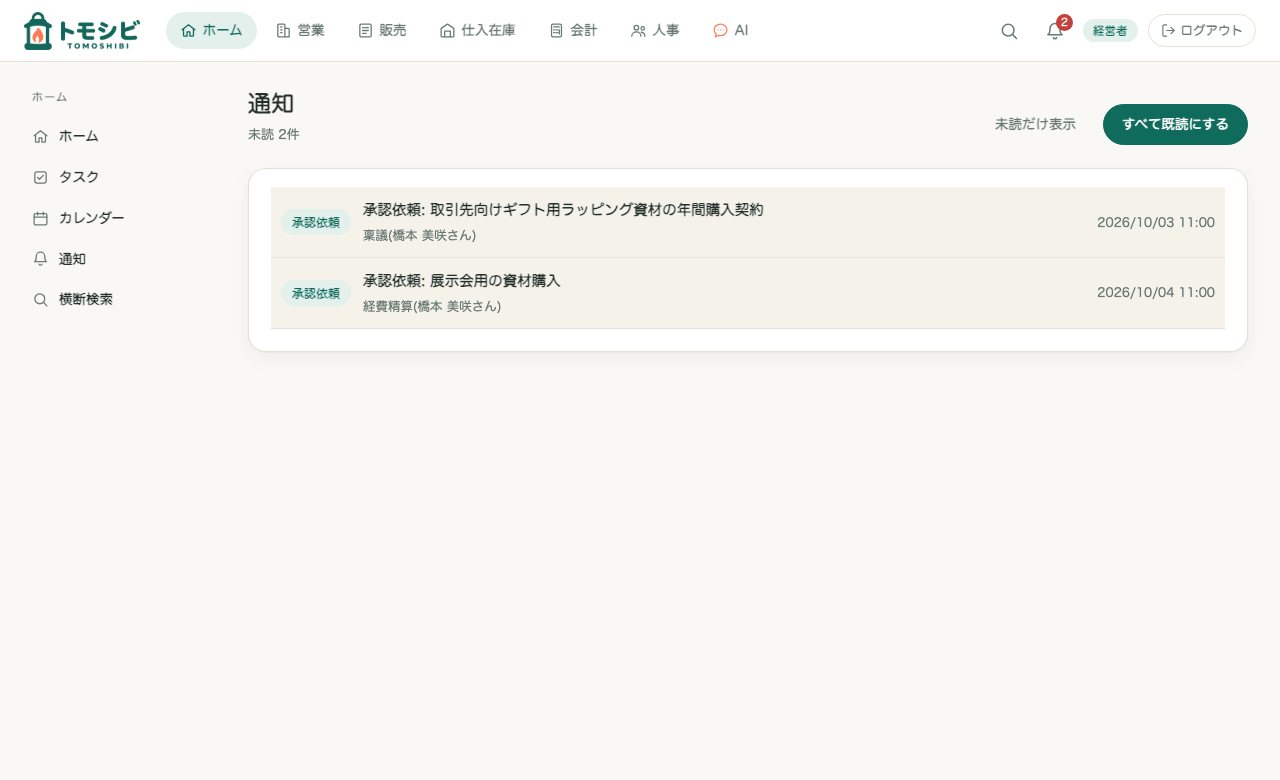Go to the 会計 tab
Viewport: 1280px width, 780px height.
(573, 31)
